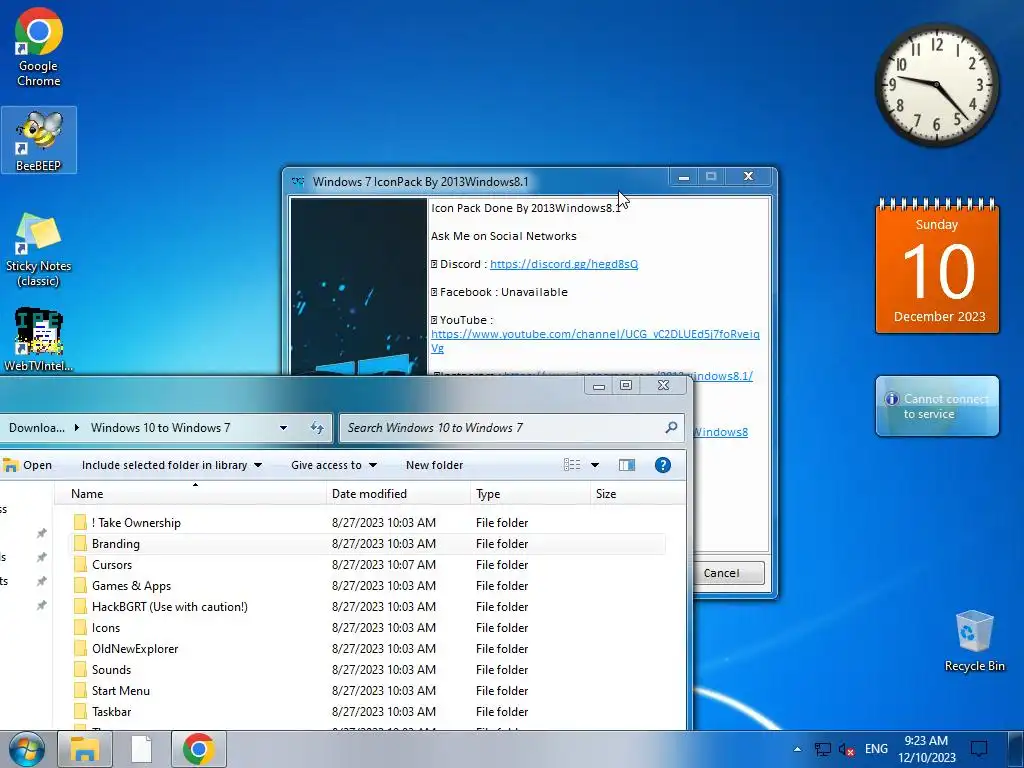Select the OldNewExplorer folder

368,648
